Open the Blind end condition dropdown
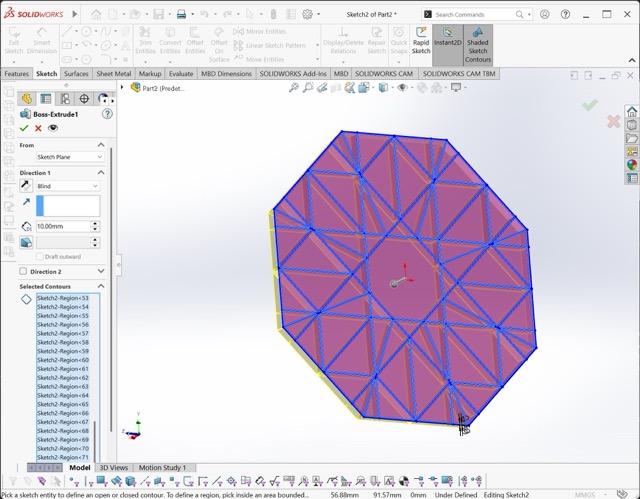This screenshot has height=499, width=640. (x=68, y=186)
